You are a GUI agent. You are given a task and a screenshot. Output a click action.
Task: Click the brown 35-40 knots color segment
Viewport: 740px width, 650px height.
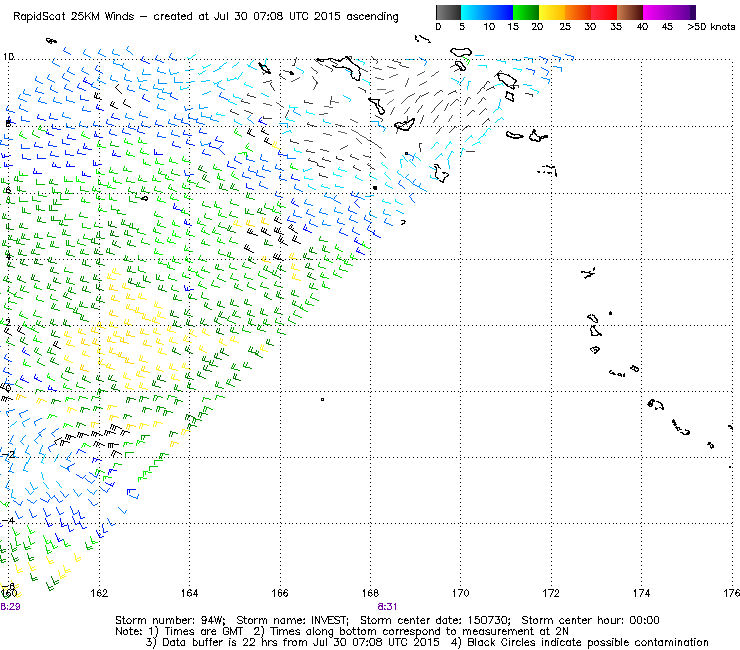tap(630, 12)
